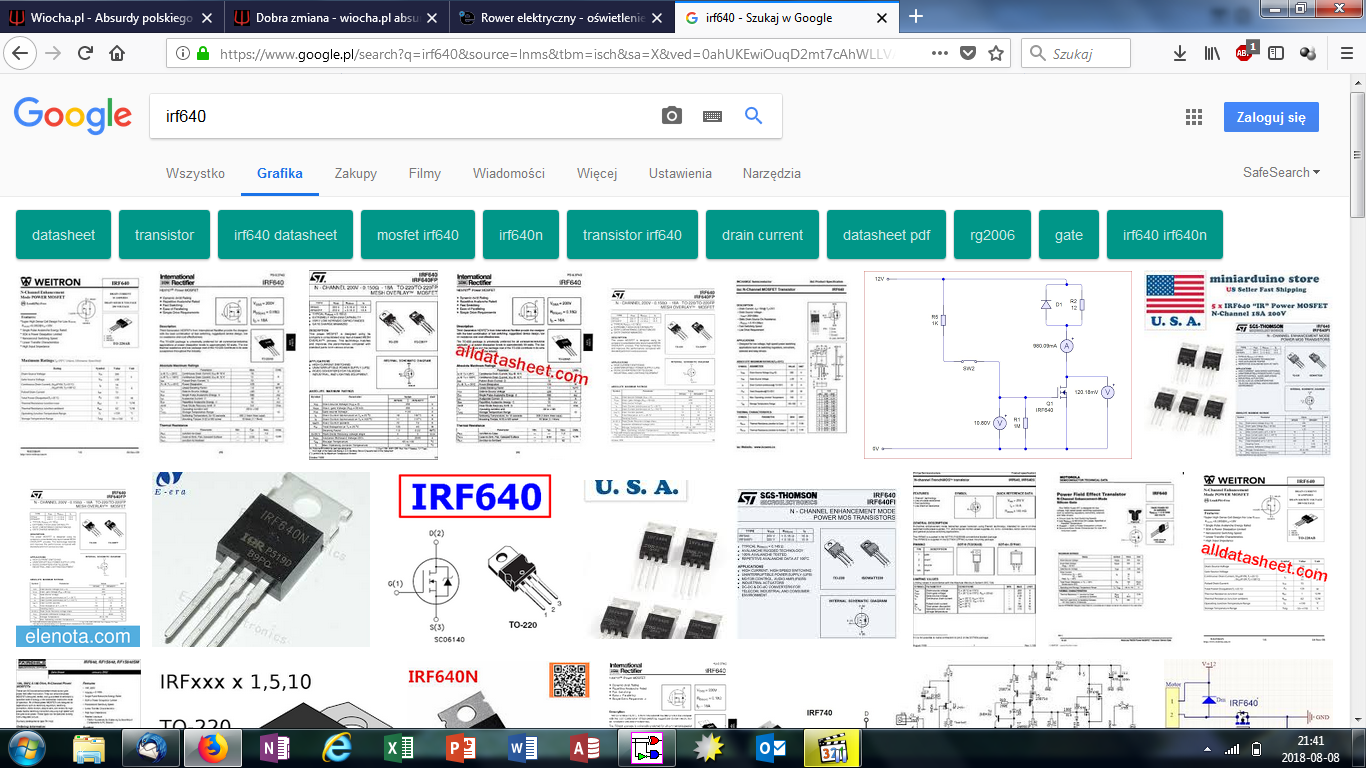Viewport: 1366px width, 768px height.
Task: Open the Firefox downloads panel
Action: click(x=1181, y=54)
